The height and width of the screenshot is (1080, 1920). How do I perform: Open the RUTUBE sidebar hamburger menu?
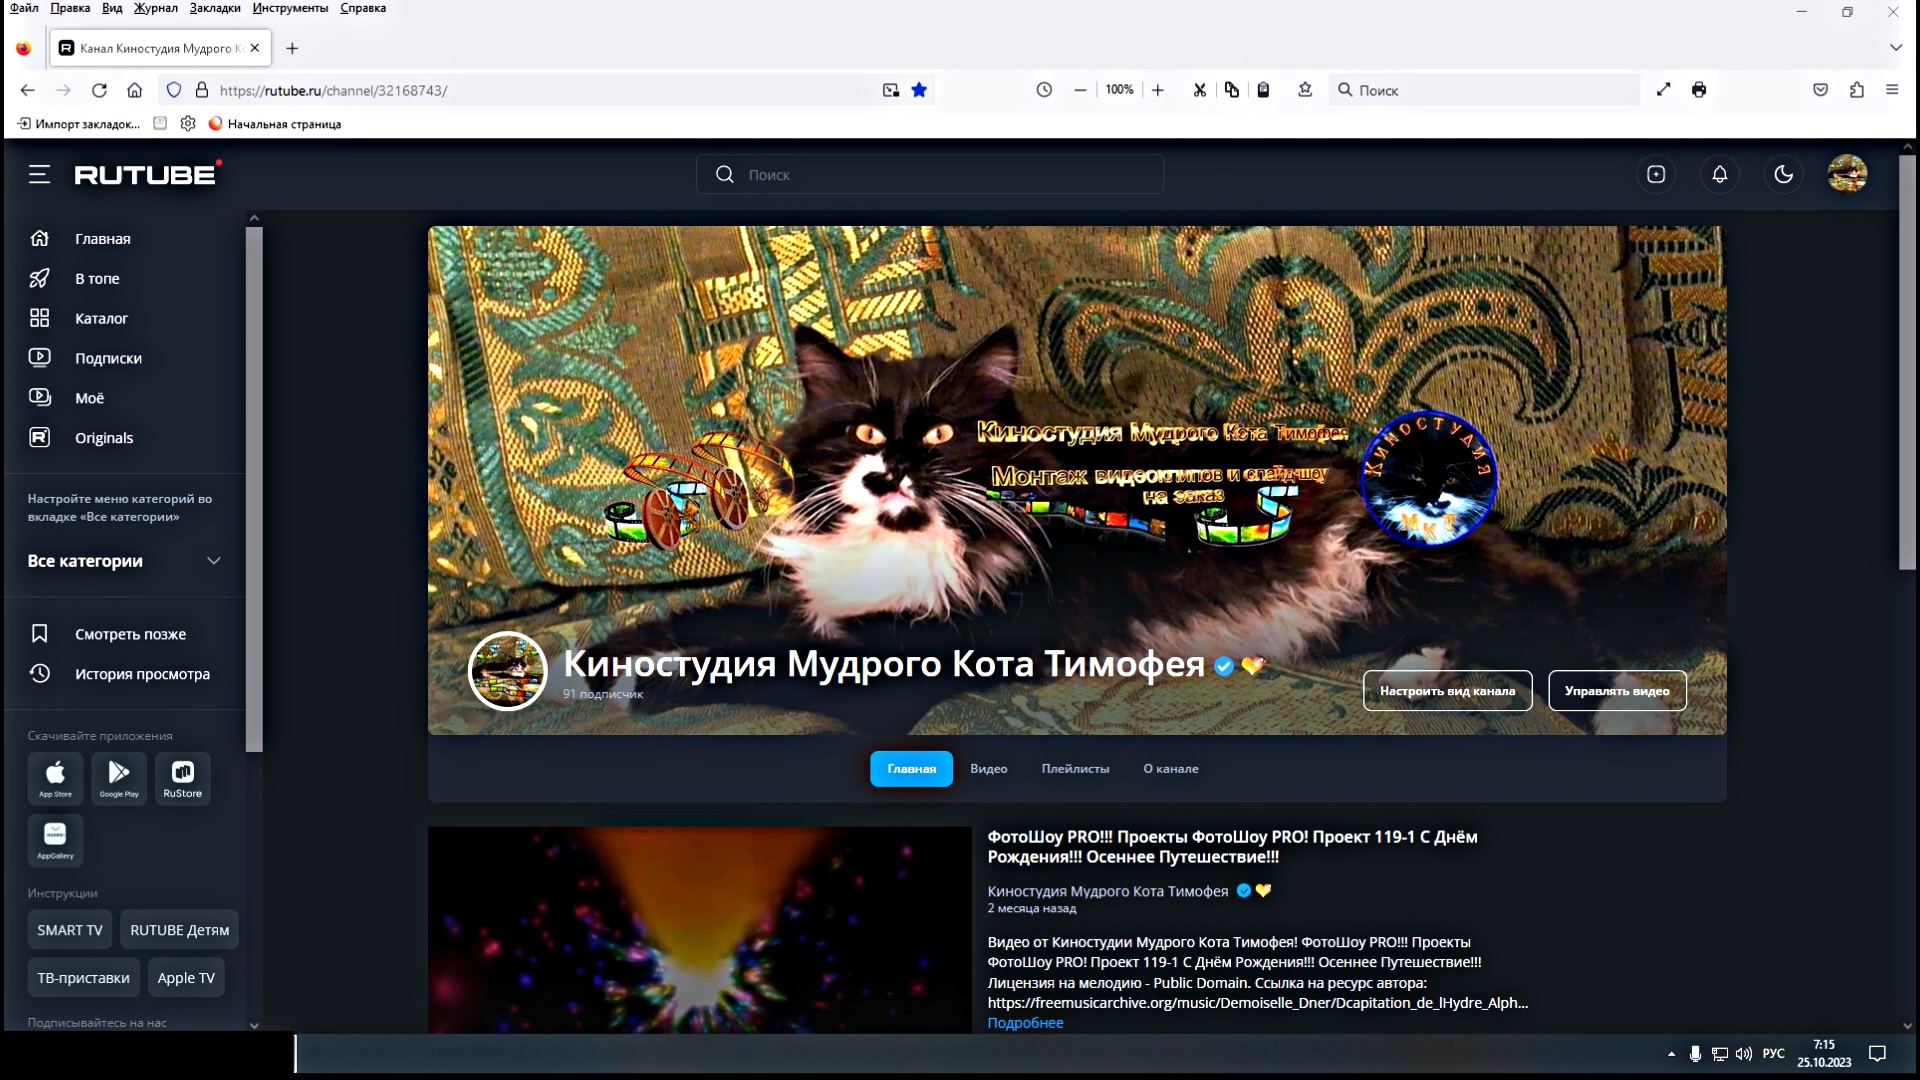pyautogui.click(x=39, y=174)
